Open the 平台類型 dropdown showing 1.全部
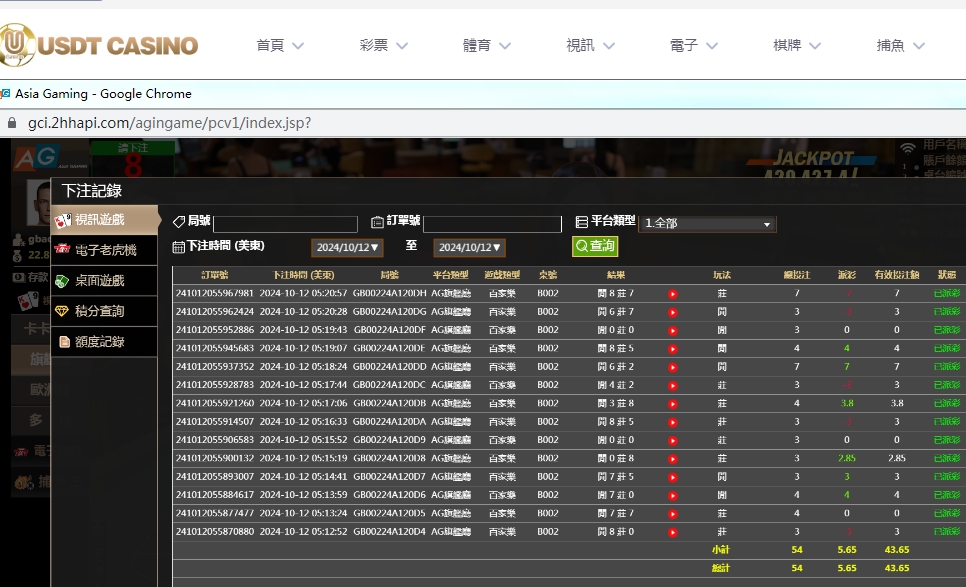This screenshot has width=966, height=587. [x=708, y=224]
